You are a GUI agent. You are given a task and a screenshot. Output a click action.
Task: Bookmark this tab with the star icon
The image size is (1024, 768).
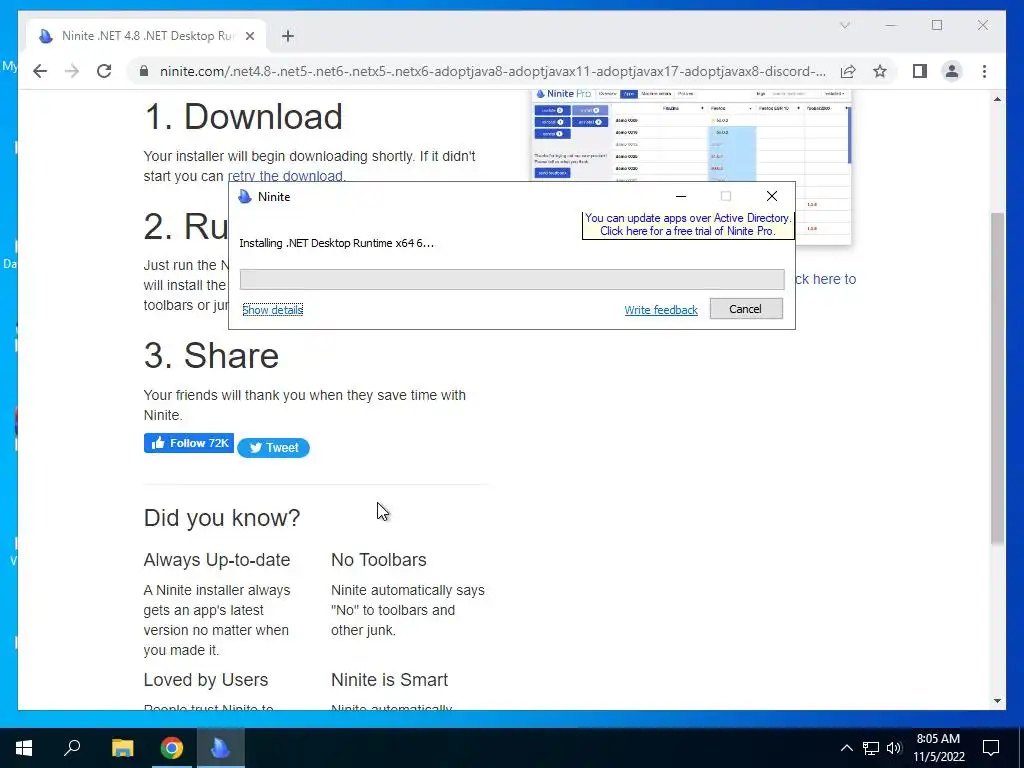[880, 71]
